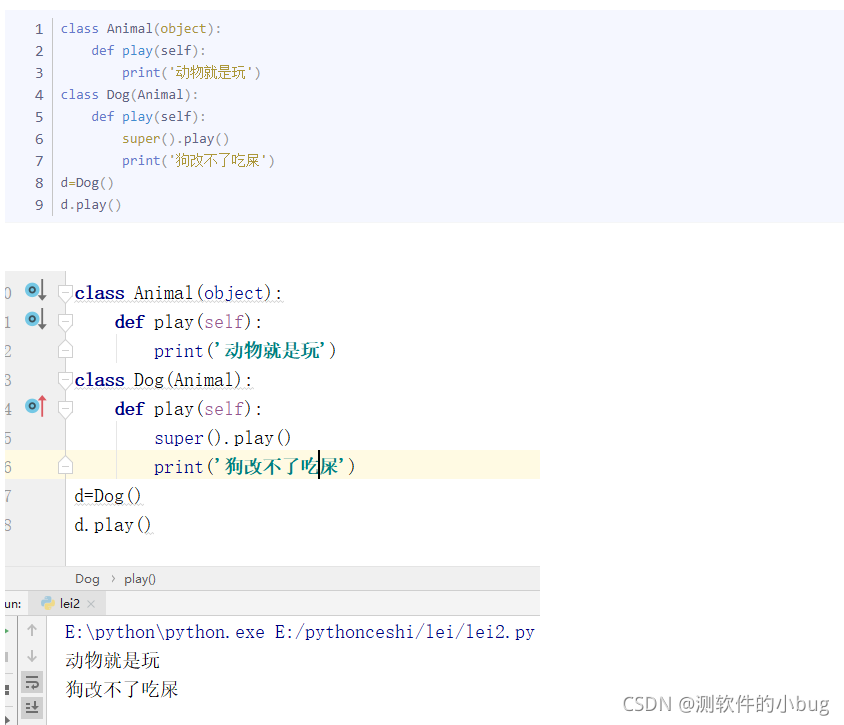This screenshot has width=844, height=725.
Task: Click Dog in editor breadcrumb bar
Action: tap(87, 579)
